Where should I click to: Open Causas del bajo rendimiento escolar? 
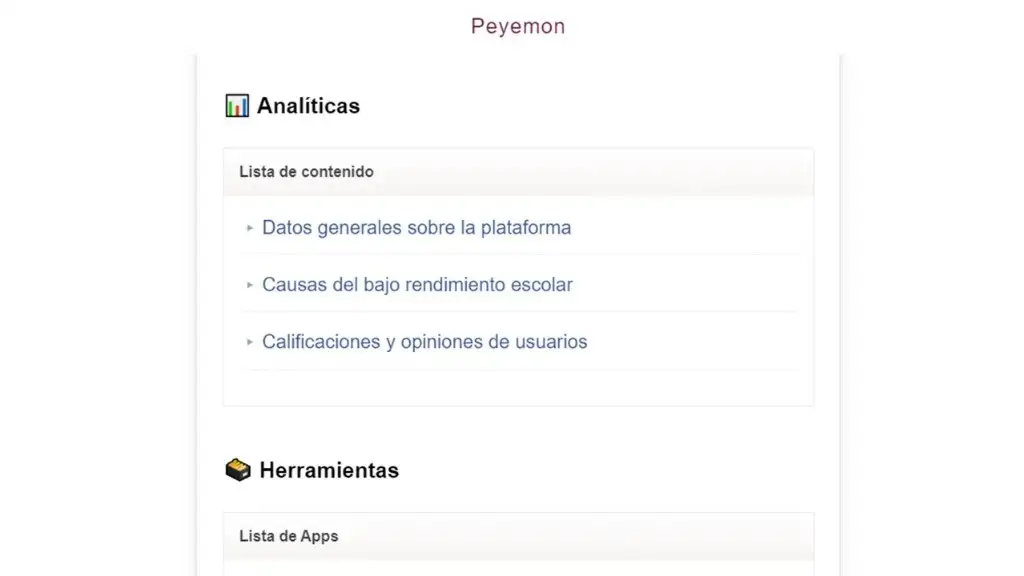(417, 285)
